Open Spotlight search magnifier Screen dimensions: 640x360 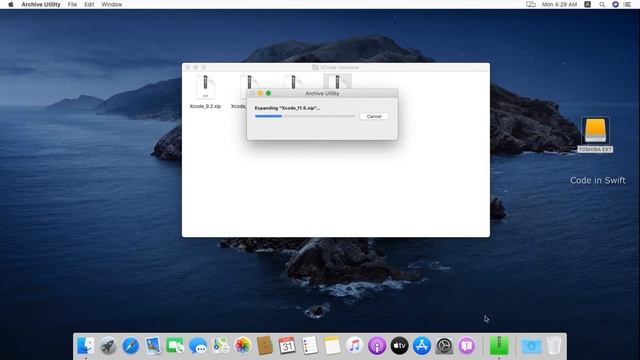[x=602, y=4]
